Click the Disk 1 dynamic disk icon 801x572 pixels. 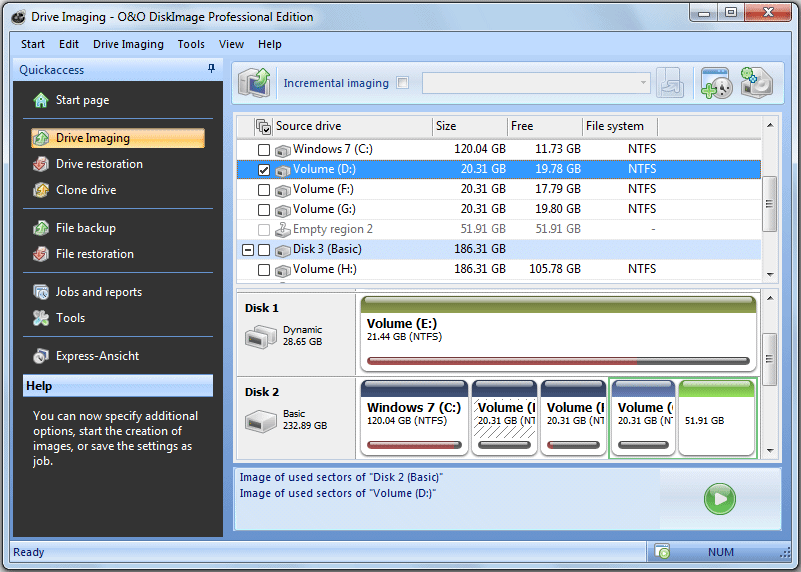coord(261,337)
